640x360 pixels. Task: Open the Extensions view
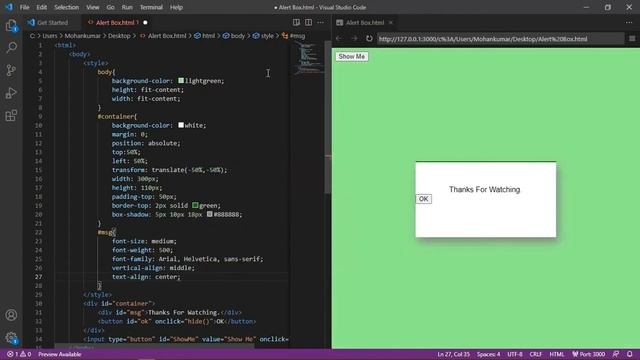click(x=11, y=116)
